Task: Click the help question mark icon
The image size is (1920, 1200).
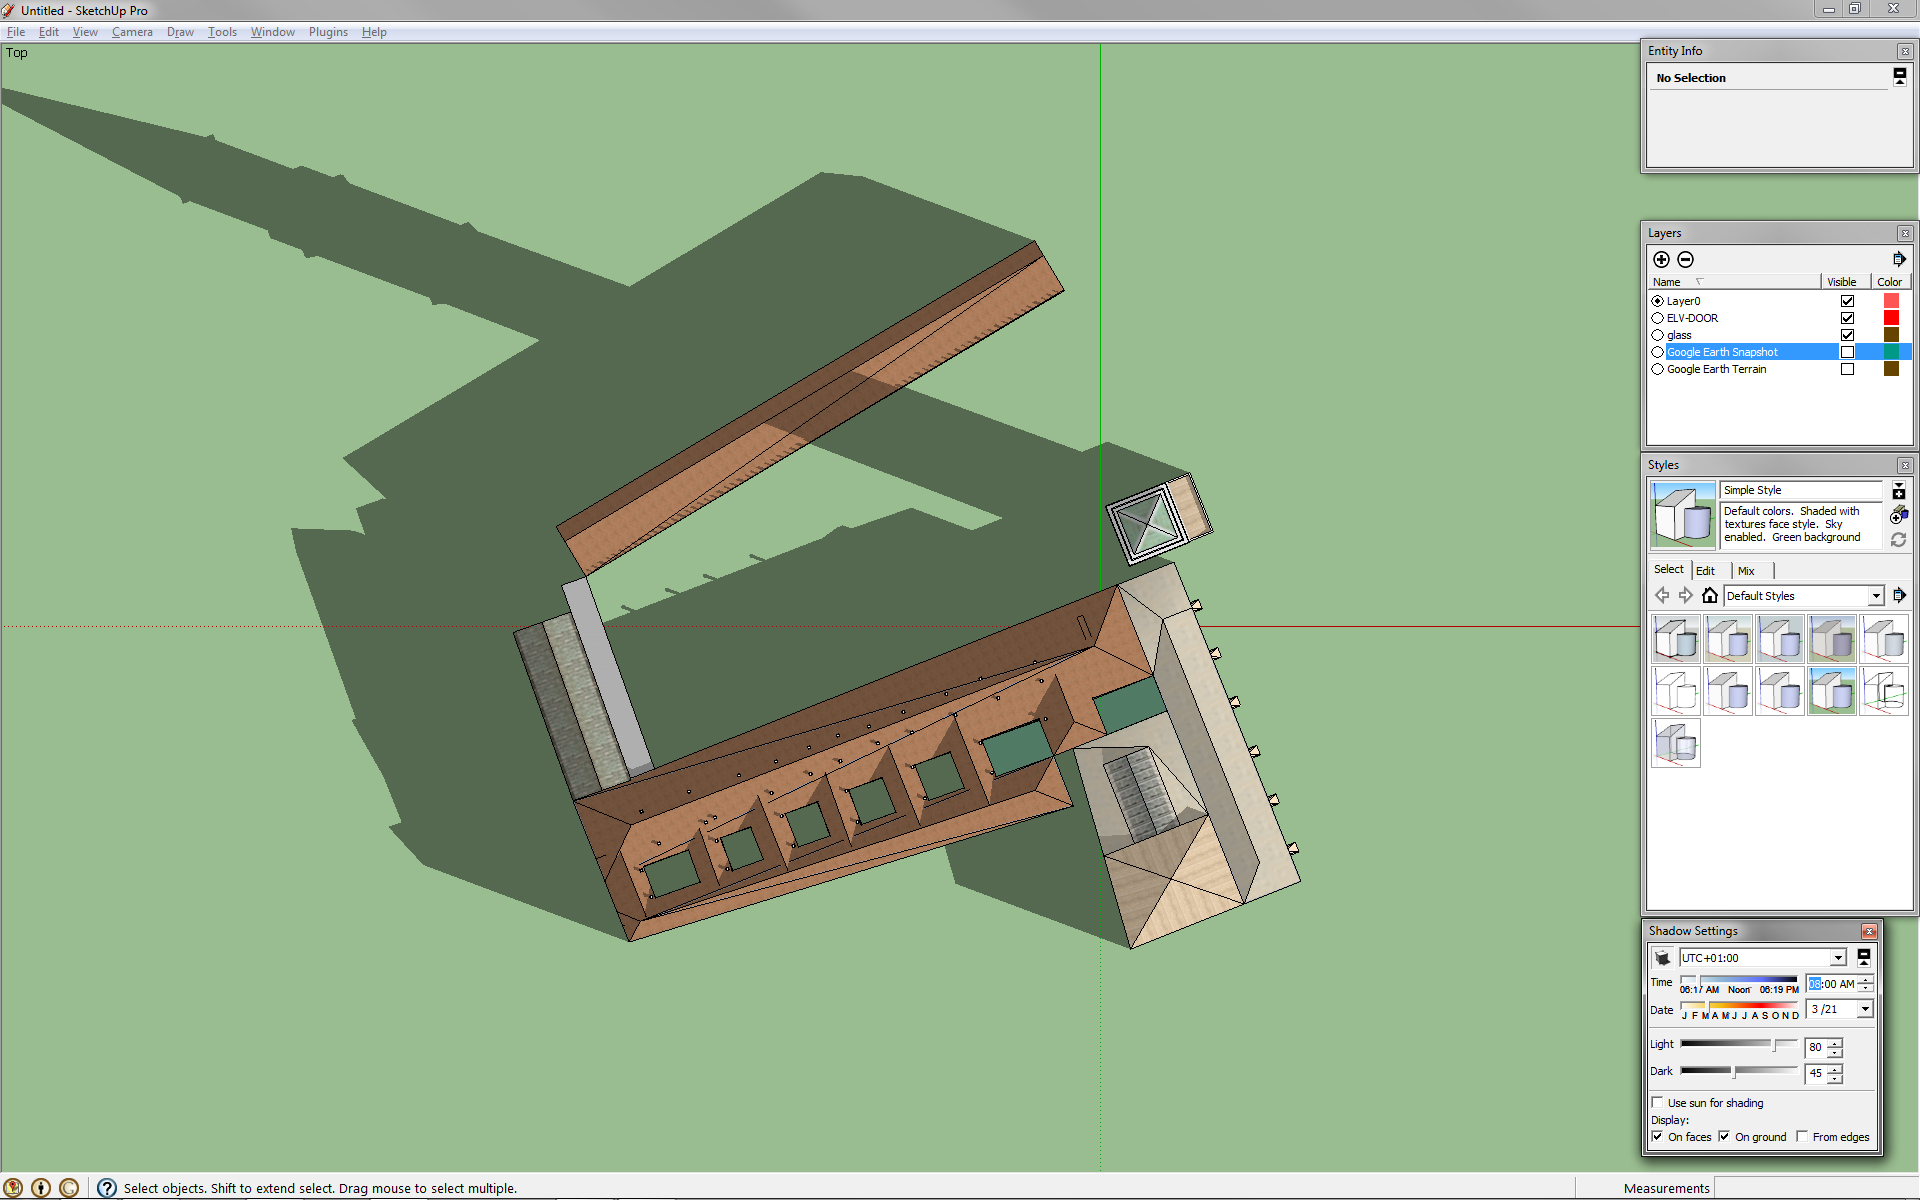Action: tap(107, 1188)
